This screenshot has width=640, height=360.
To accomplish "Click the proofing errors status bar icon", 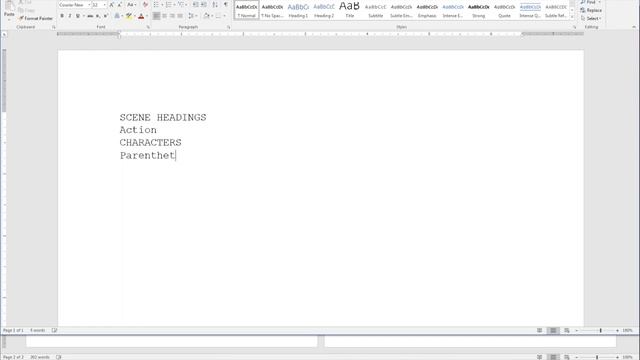I will pos(54,330).
